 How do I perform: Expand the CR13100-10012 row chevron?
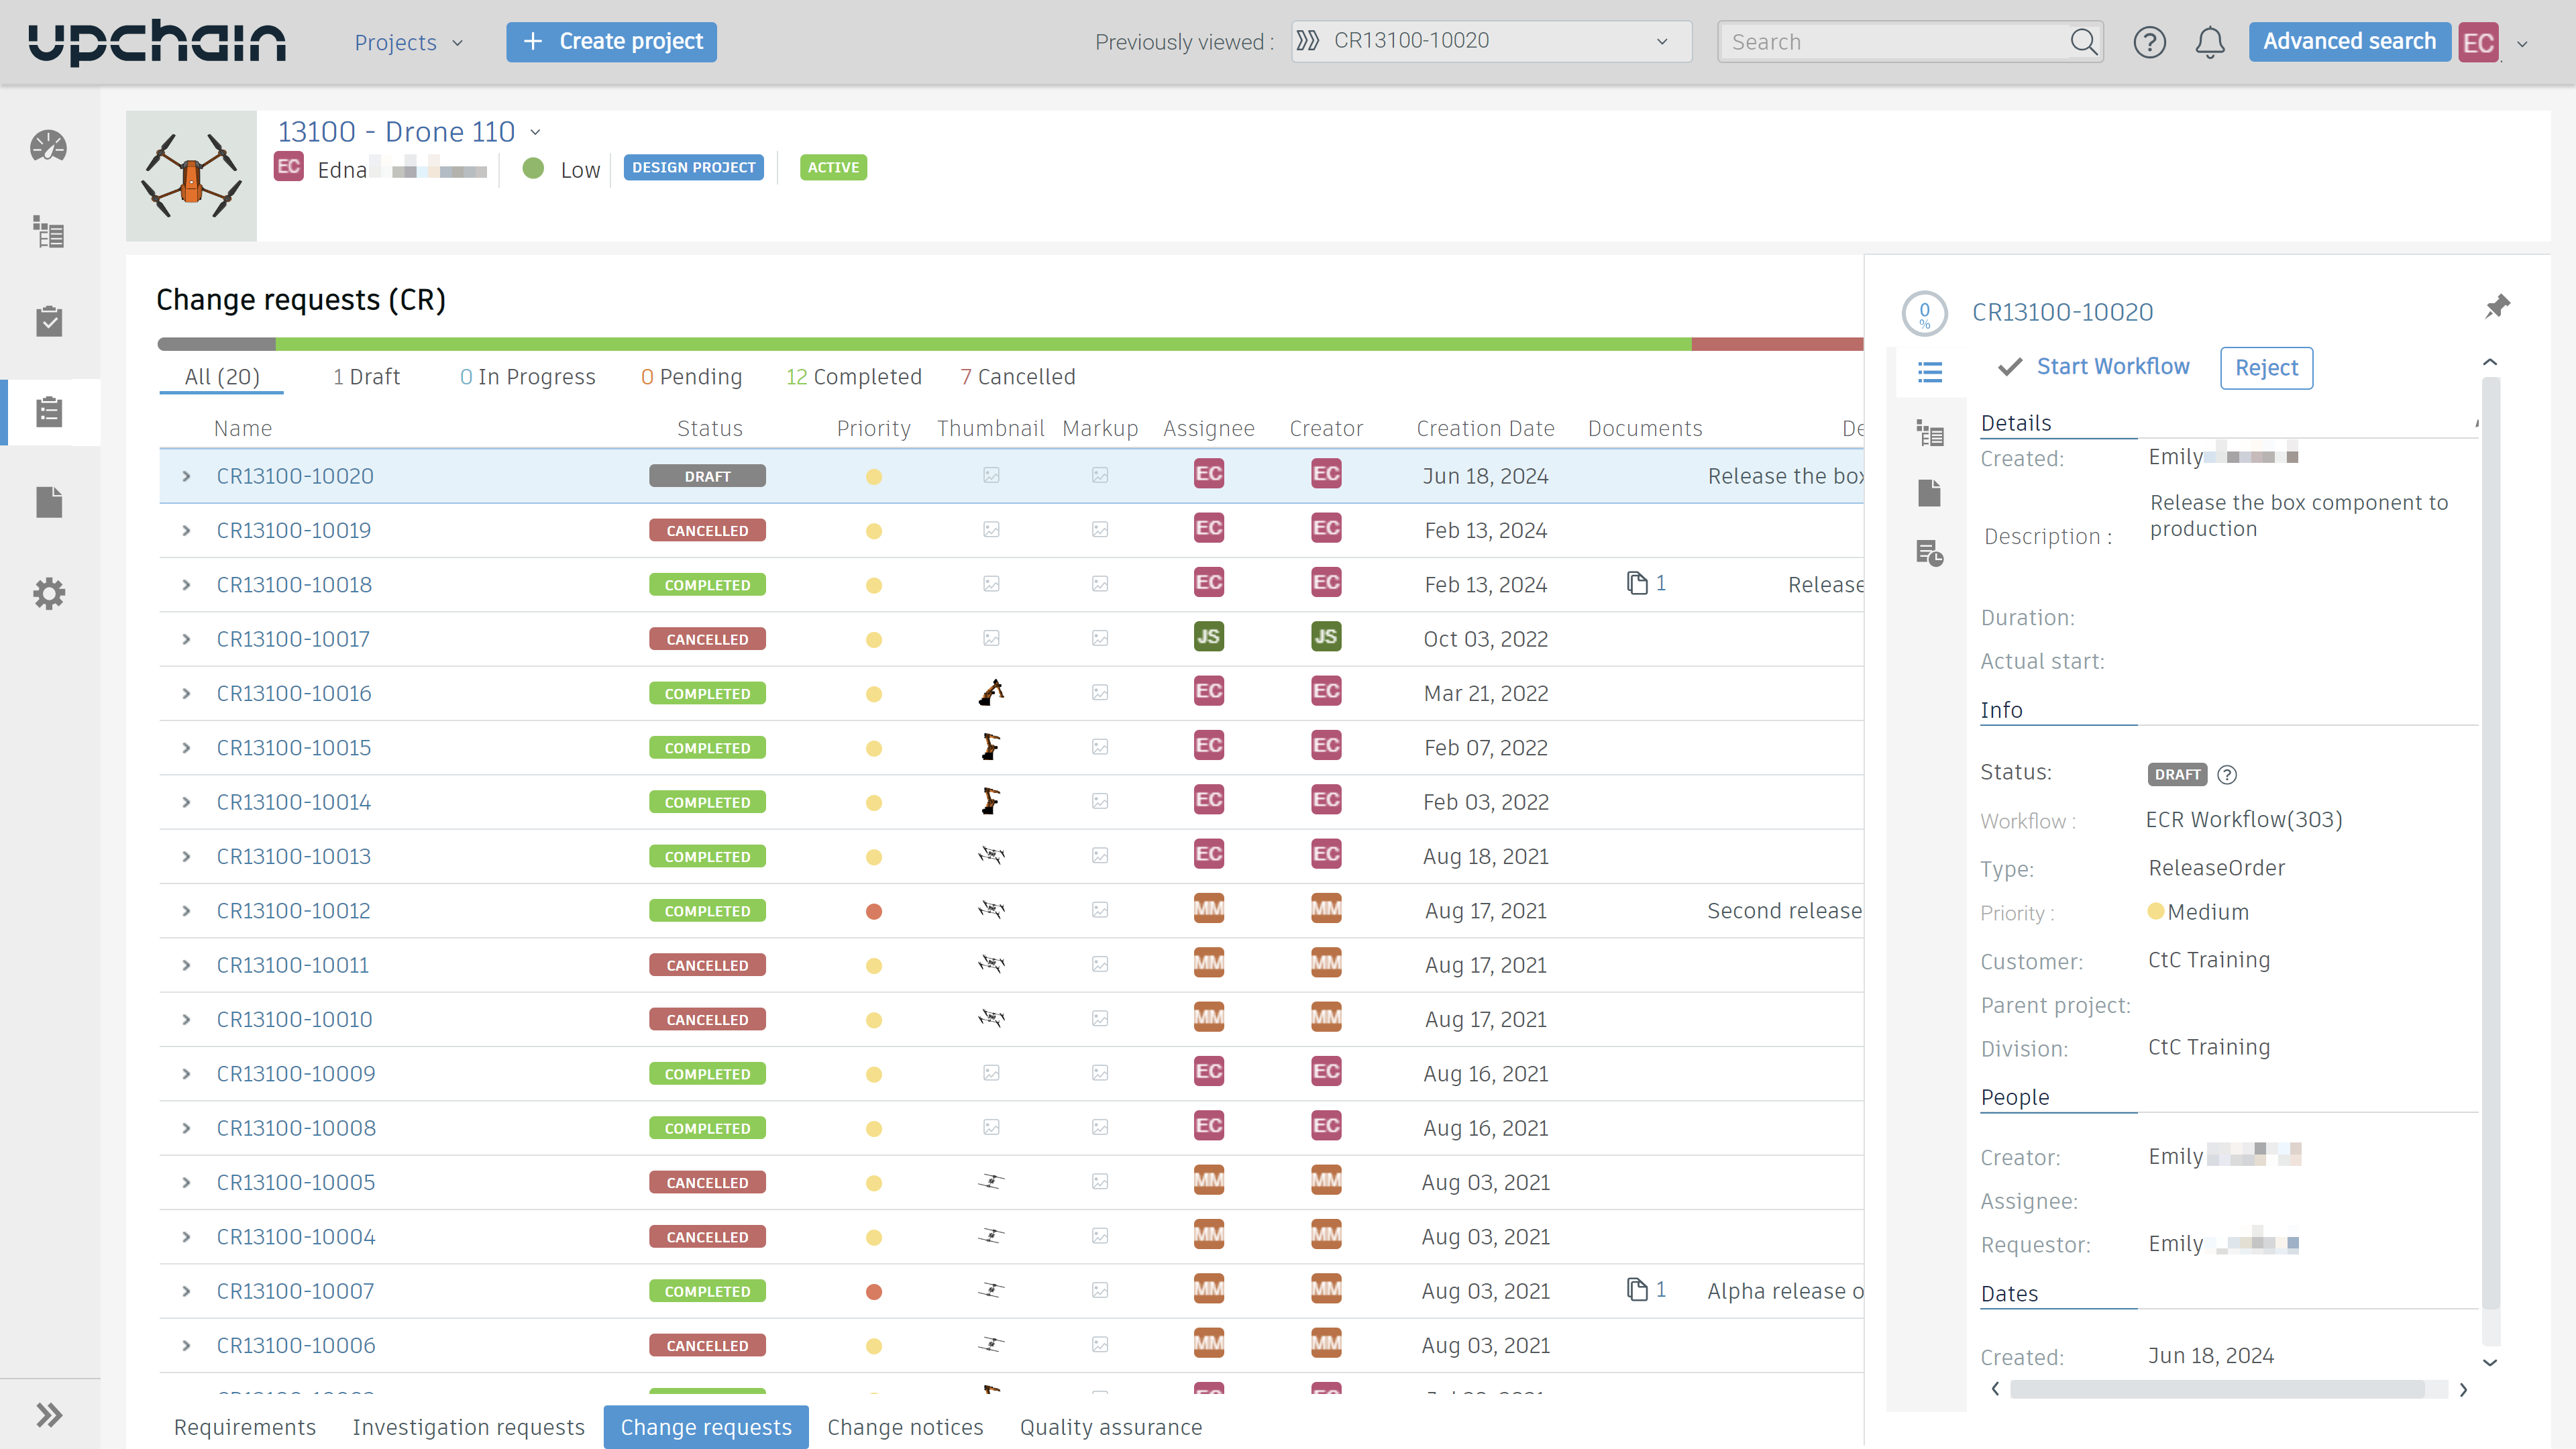click(186, 911)
